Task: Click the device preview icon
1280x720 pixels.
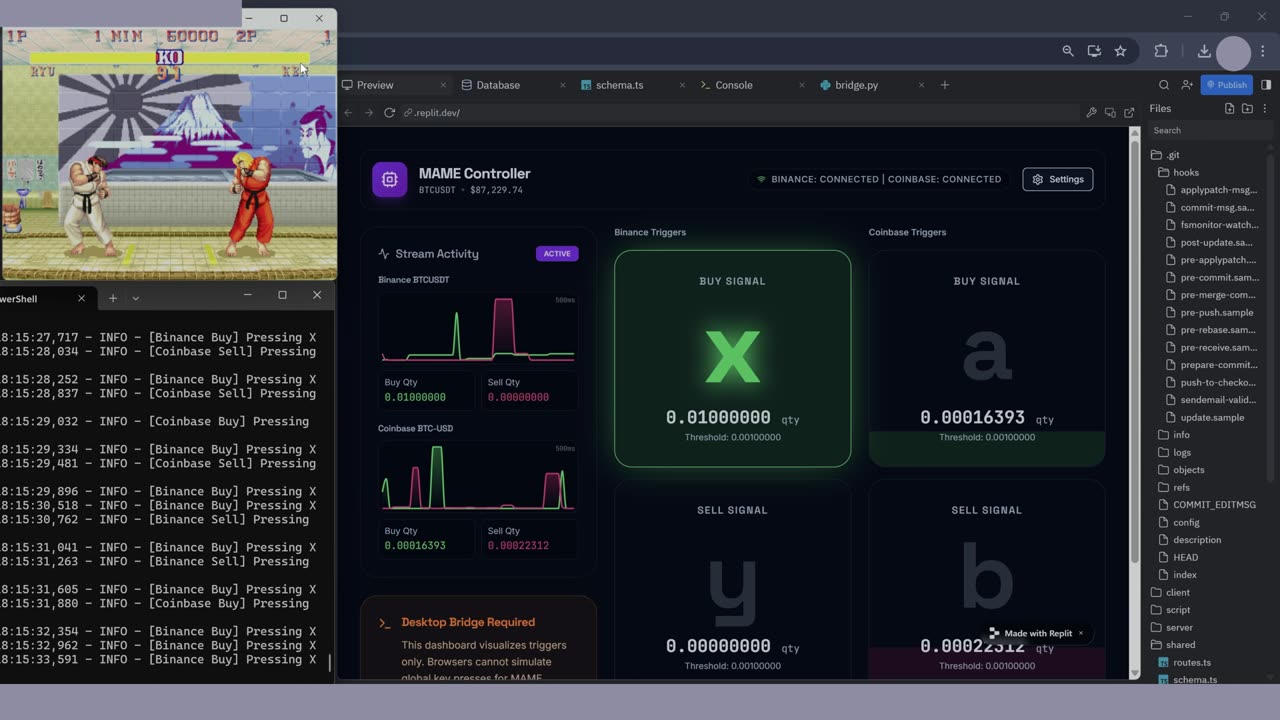Action: click(1110, 113)
